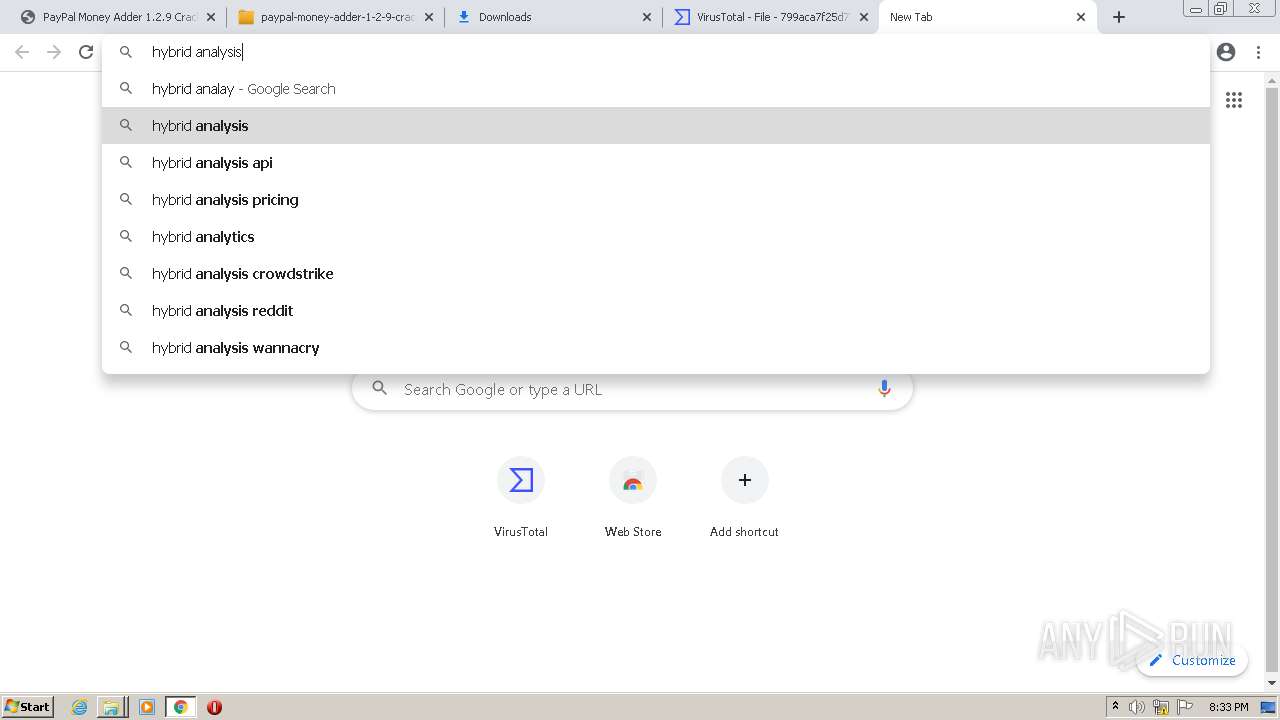The width and height of the screenshot is (1280, 720).
Task: Select the 'hybrid analysis wannacry' suggestion
Action: pos(656,348)
